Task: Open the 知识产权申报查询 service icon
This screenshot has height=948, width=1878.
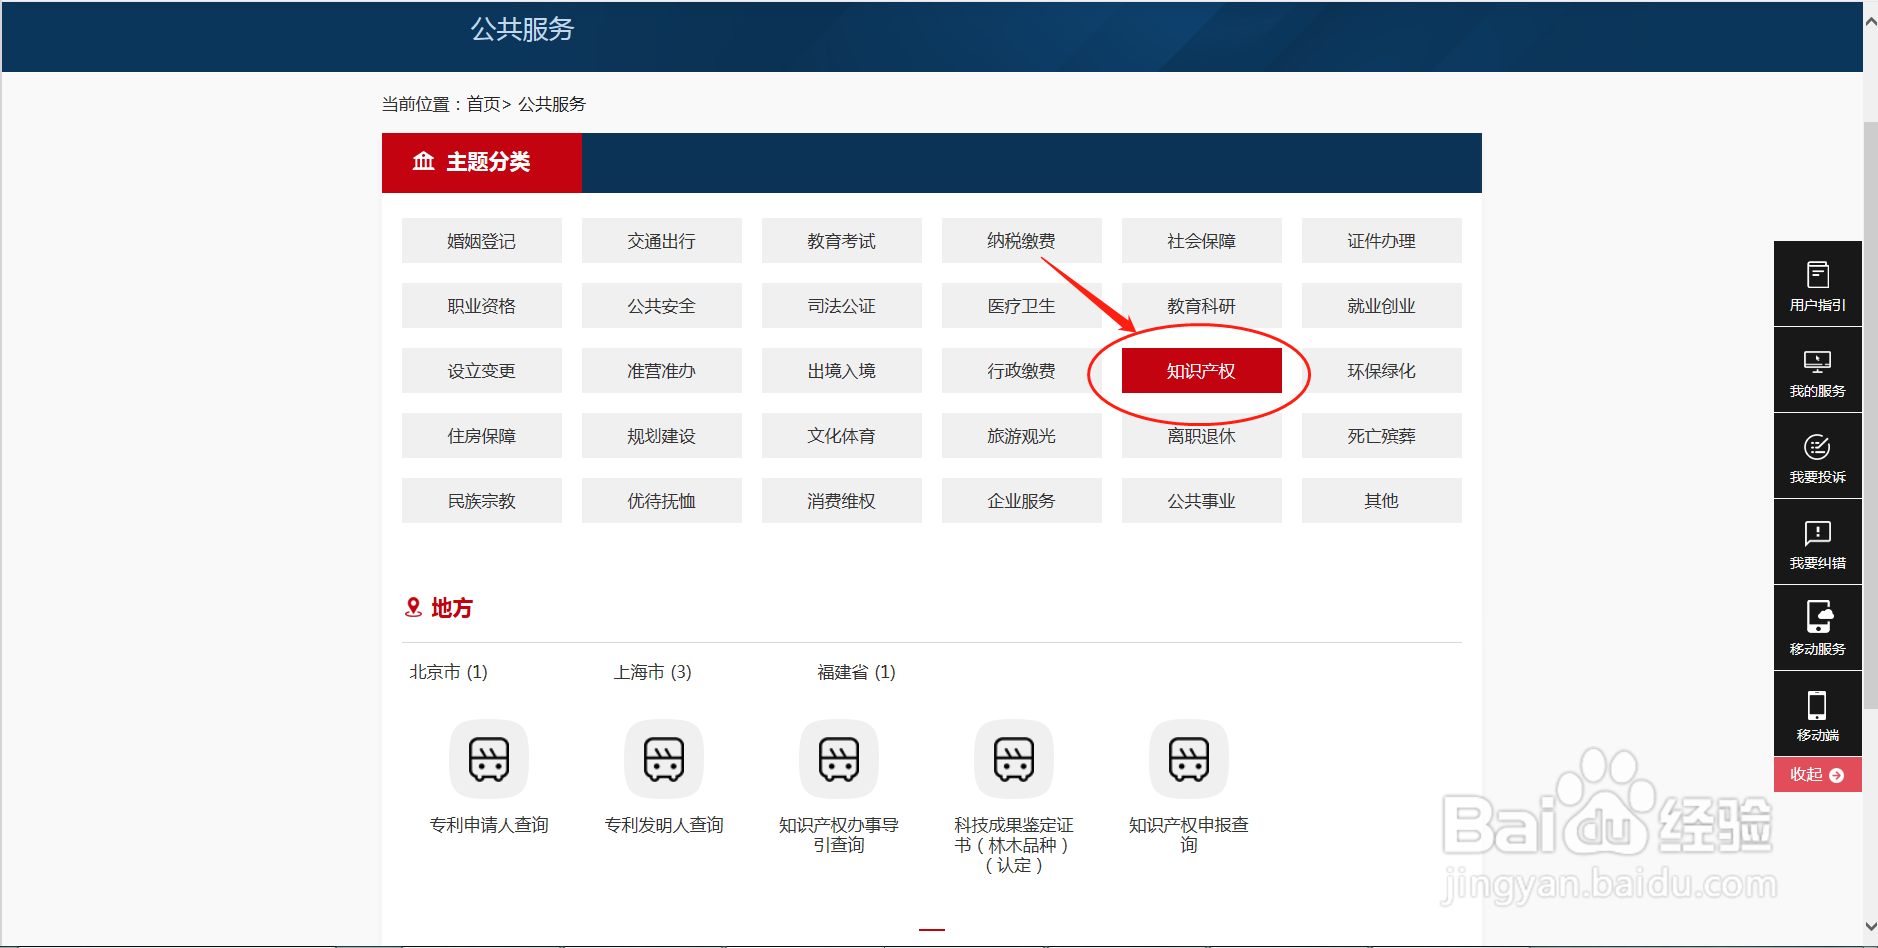Action: click(1189, 760)
